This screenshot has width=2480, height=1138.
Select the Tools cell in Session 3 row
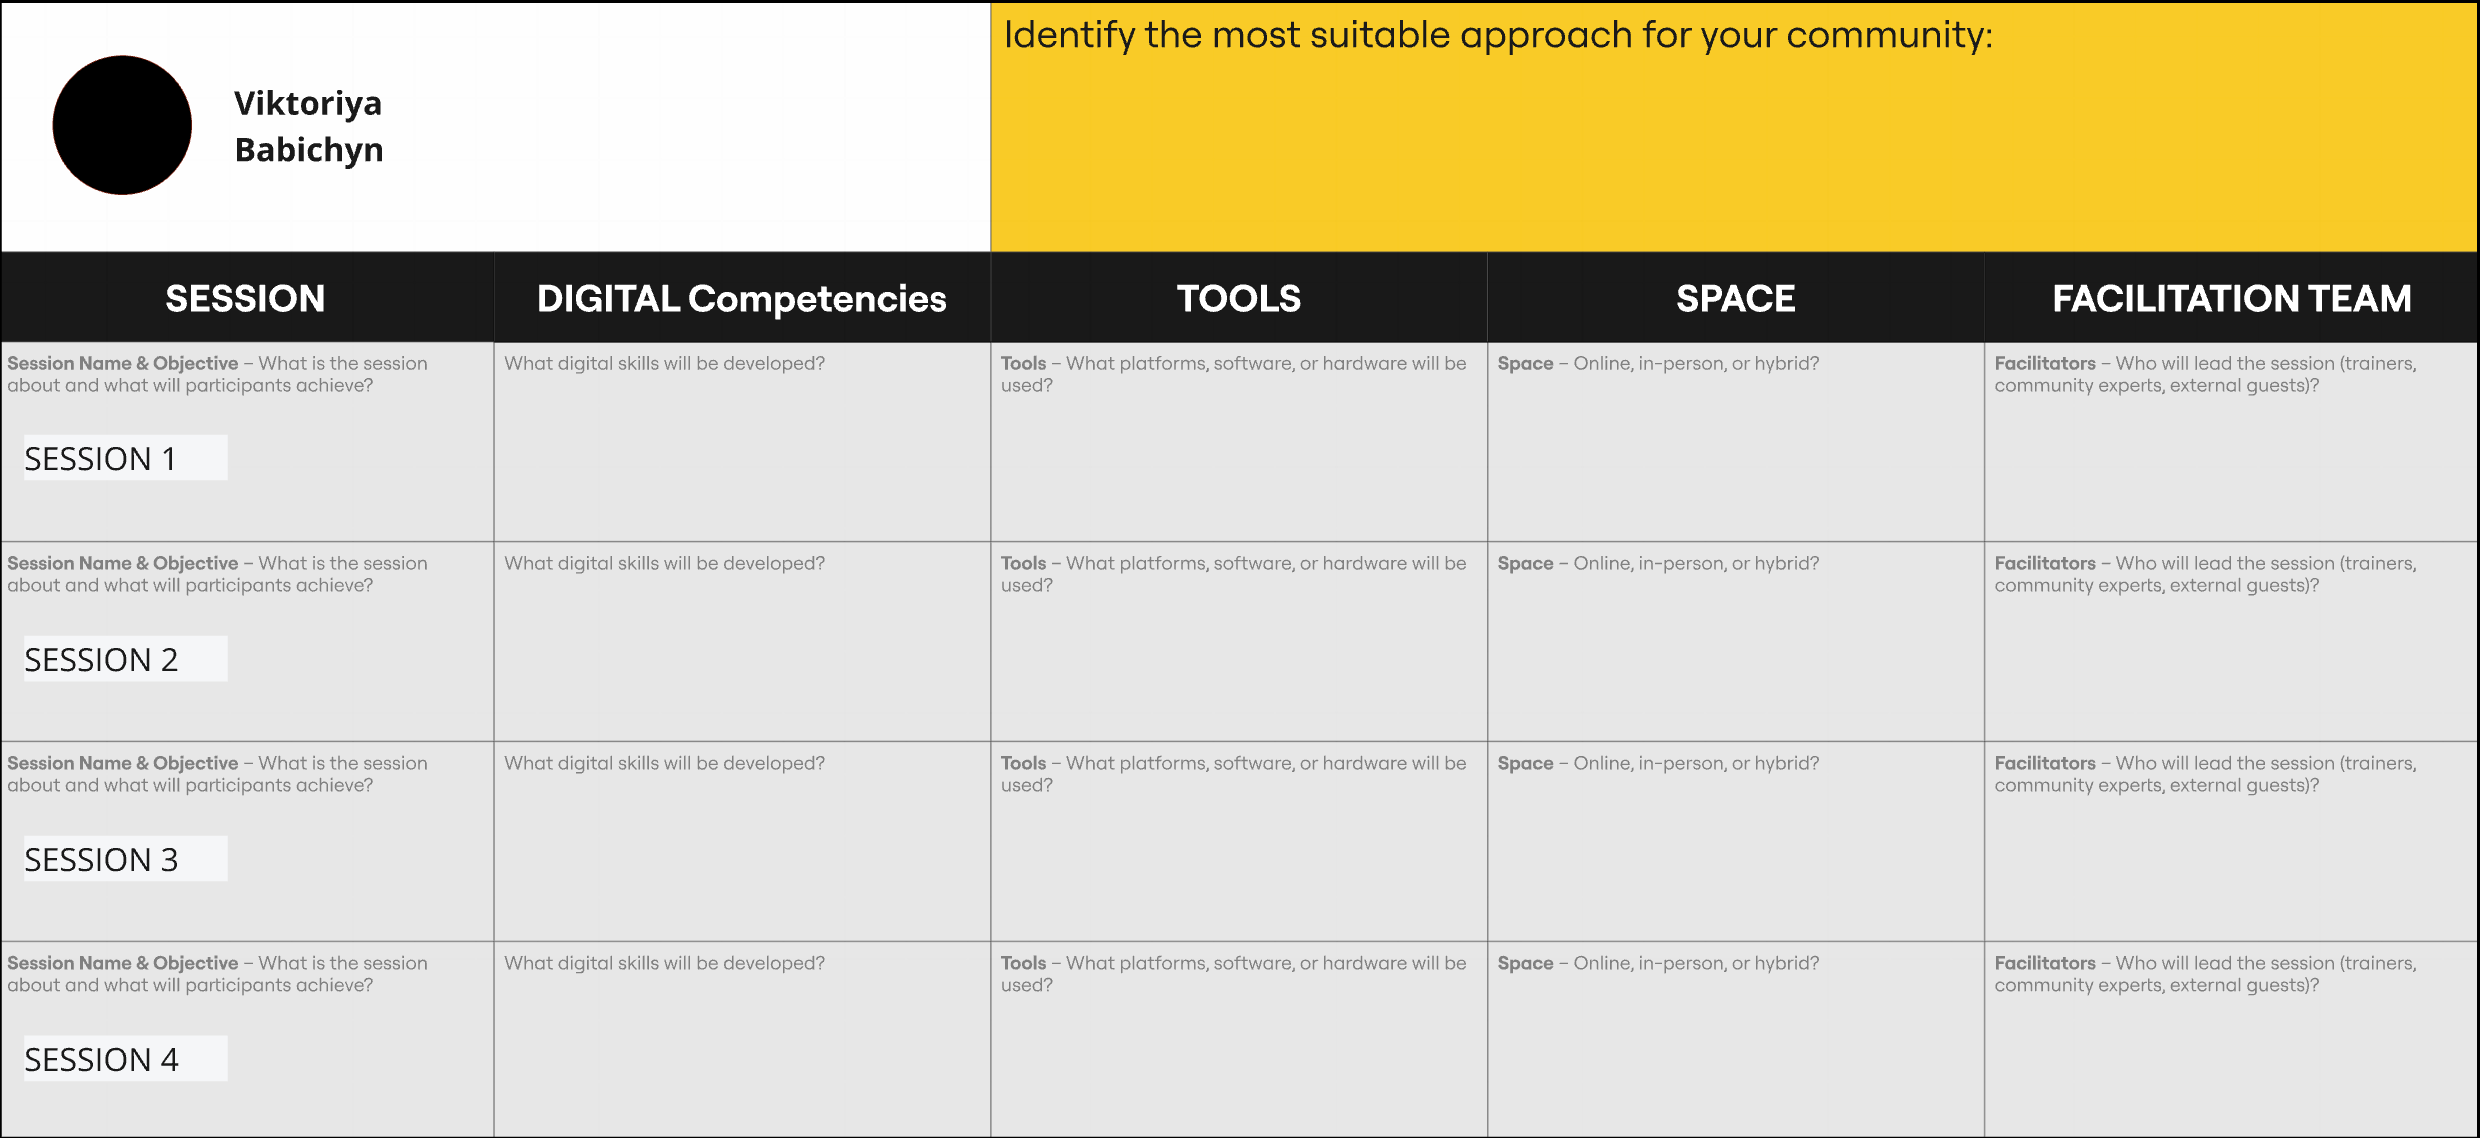pos(1238,850)
